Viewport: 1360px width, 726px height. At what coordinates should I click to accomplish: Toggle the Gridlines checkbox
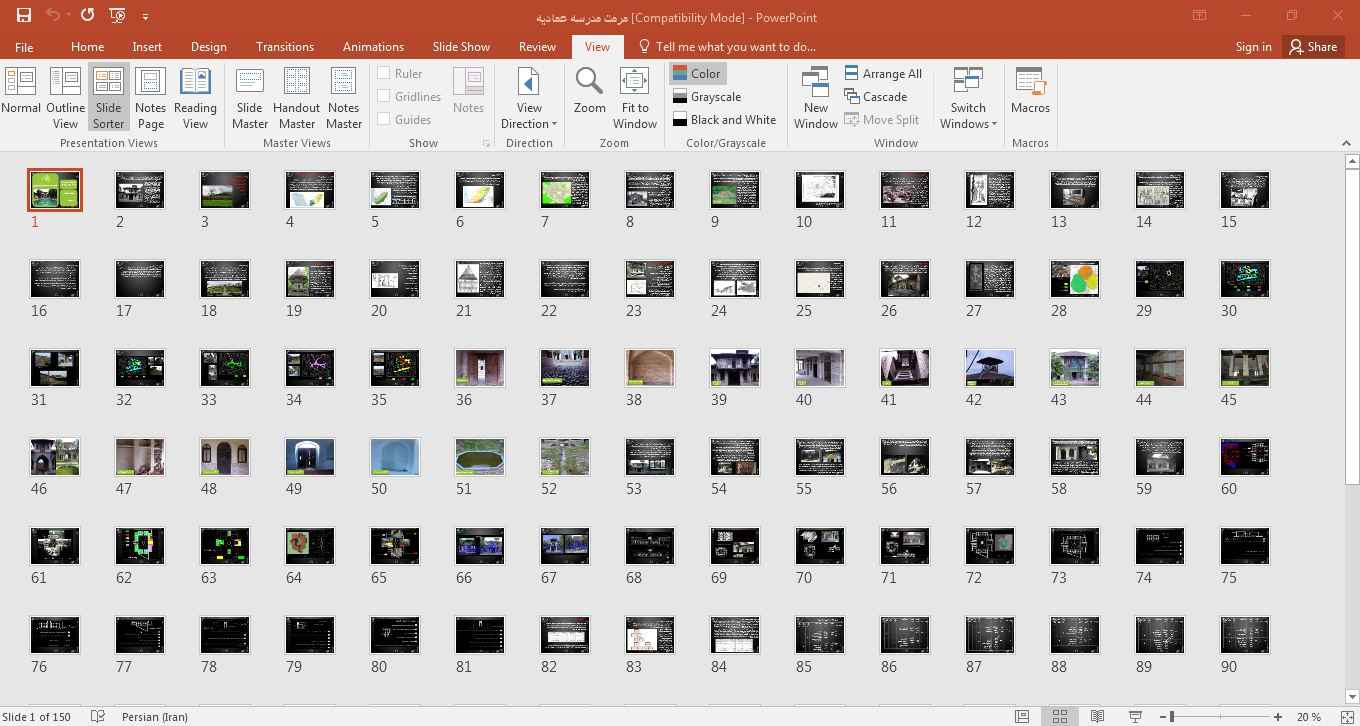[x=384, y=96]
